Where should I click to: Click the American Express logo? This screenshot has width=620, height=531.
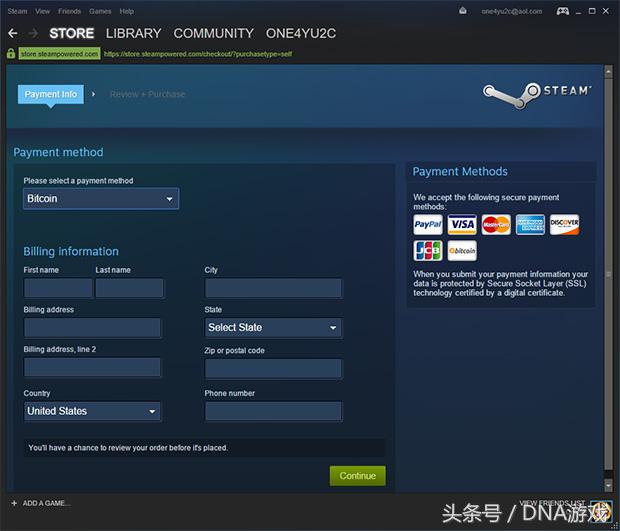pos(530,225)
